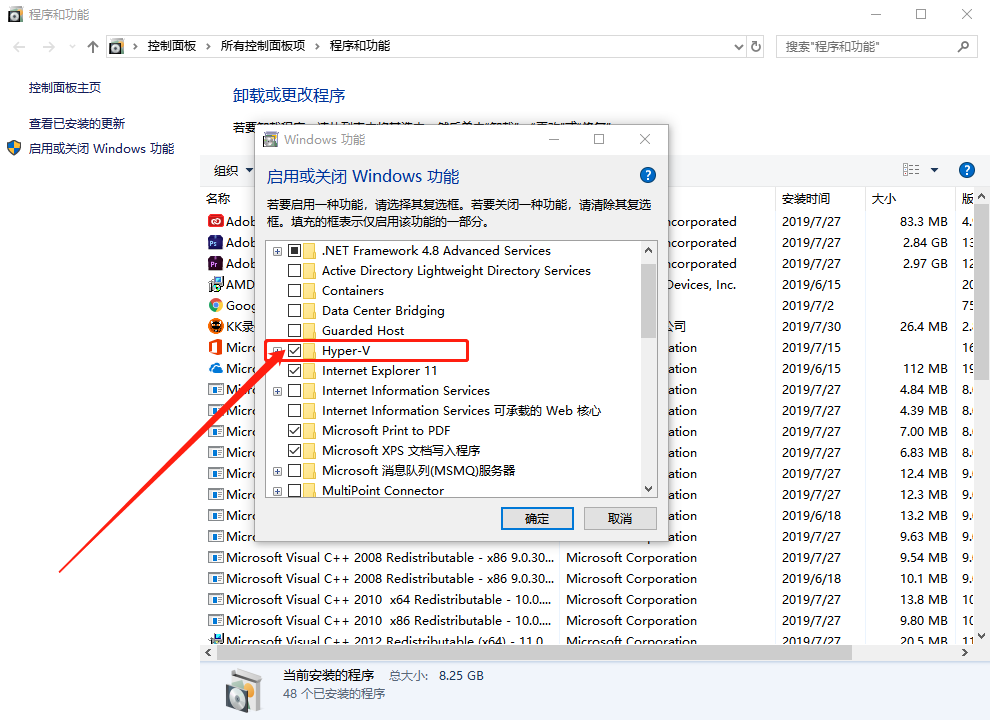The width and height of the screenshot is (990, 720).
Task: Click the vertical scrollbar in the features list
Action: point(648,300)
